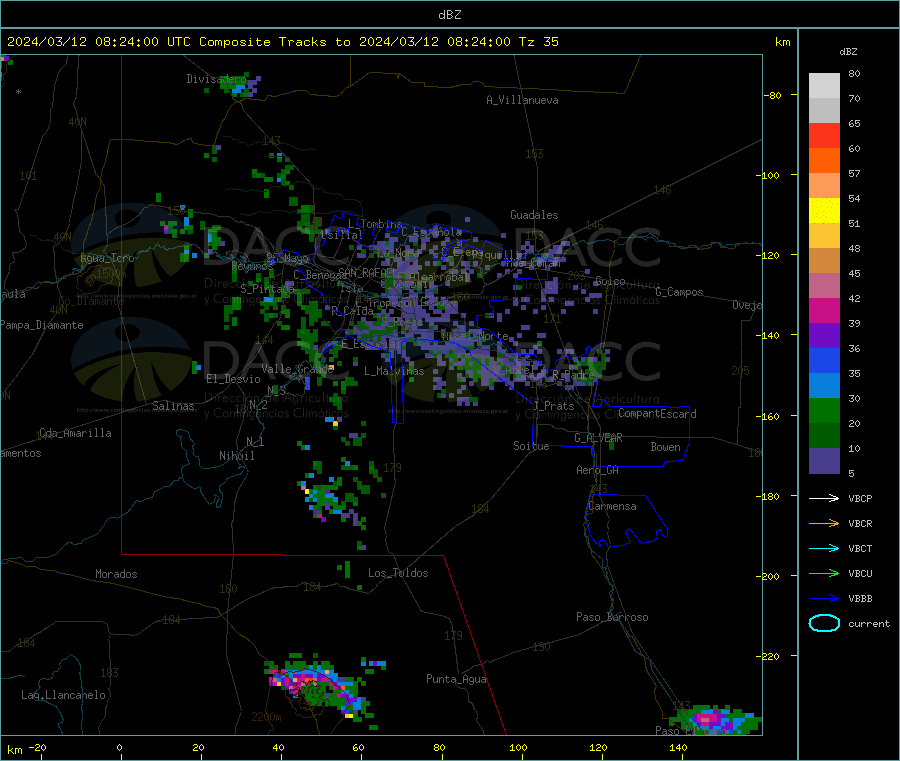Click the 'Salinas' map label
The image size is (900, 761).
coord(173,406)
